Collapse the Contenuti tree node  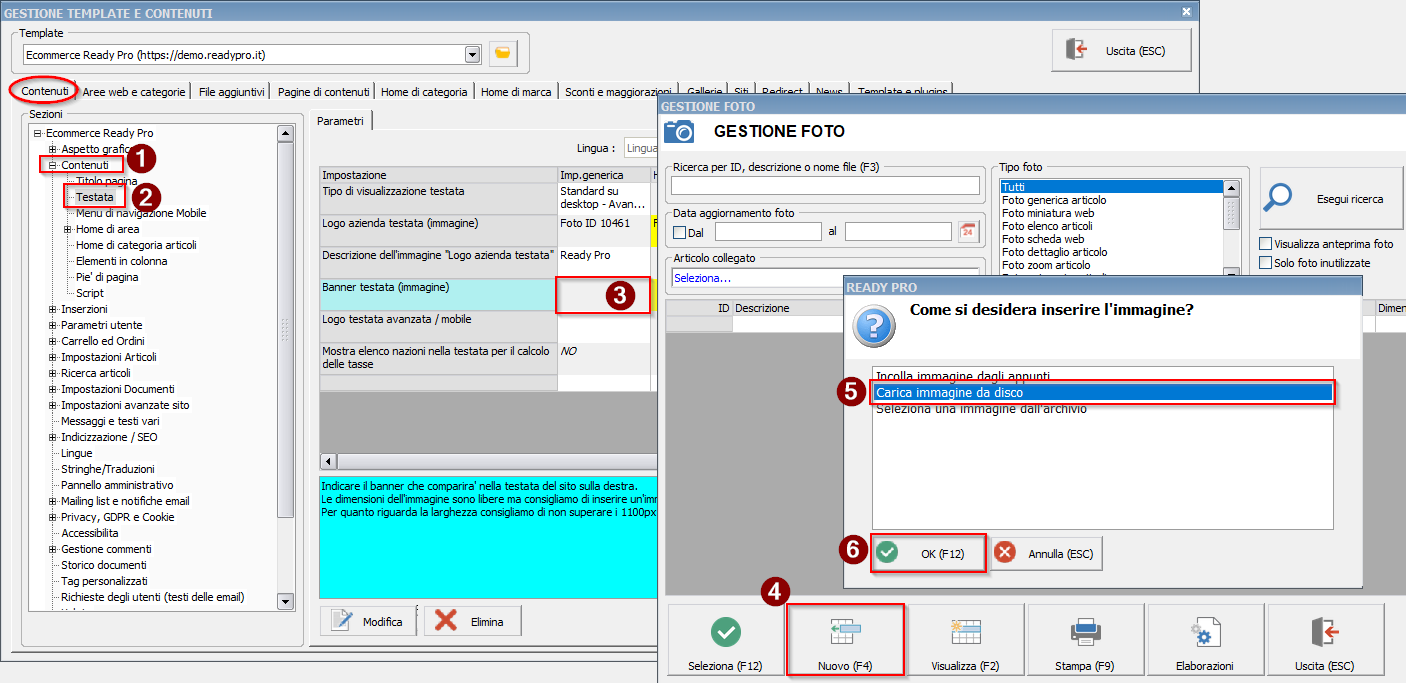point(52,165)
